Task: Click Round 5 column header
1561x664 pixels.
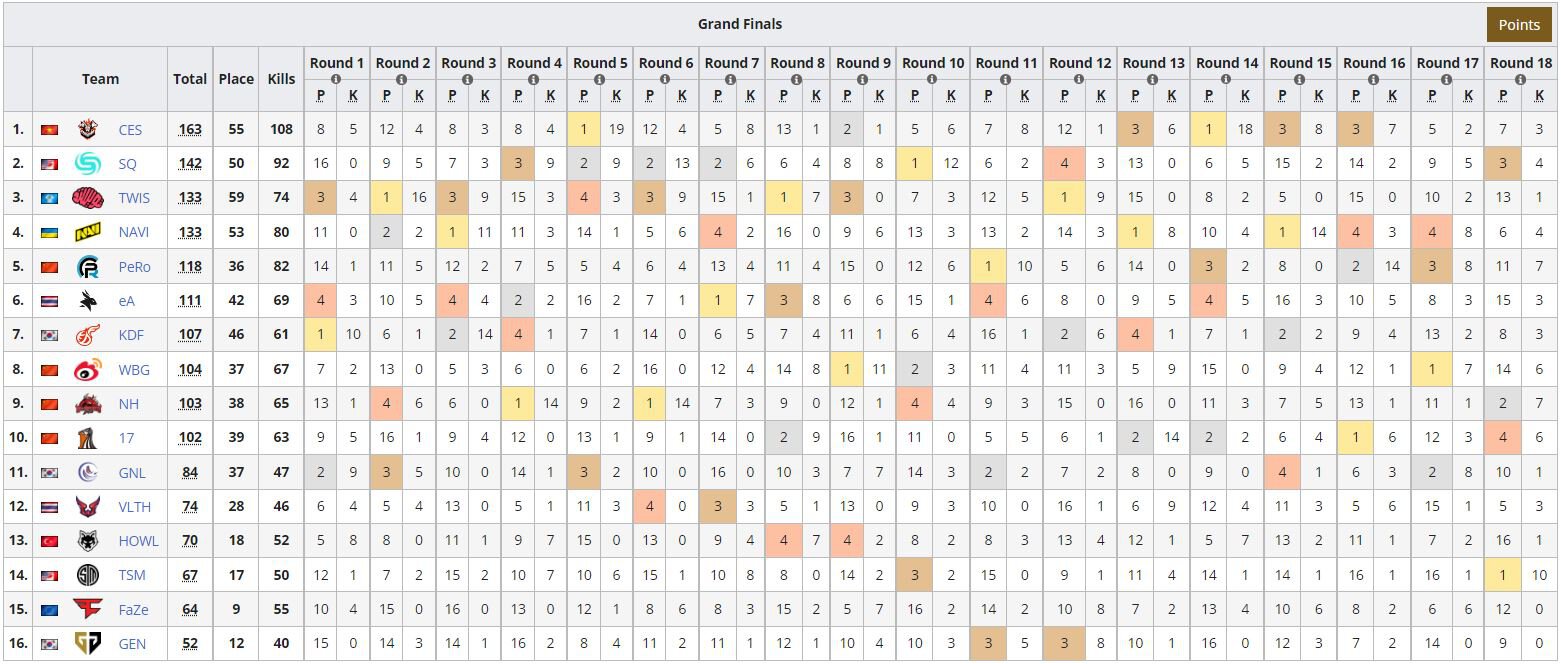Action: (x=600, y=62)
